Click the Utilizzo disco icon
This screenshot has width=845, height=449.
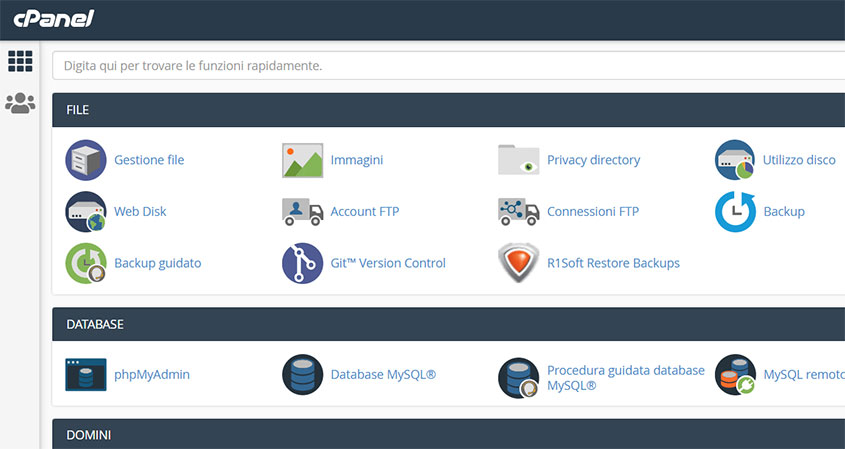[735, 160]
